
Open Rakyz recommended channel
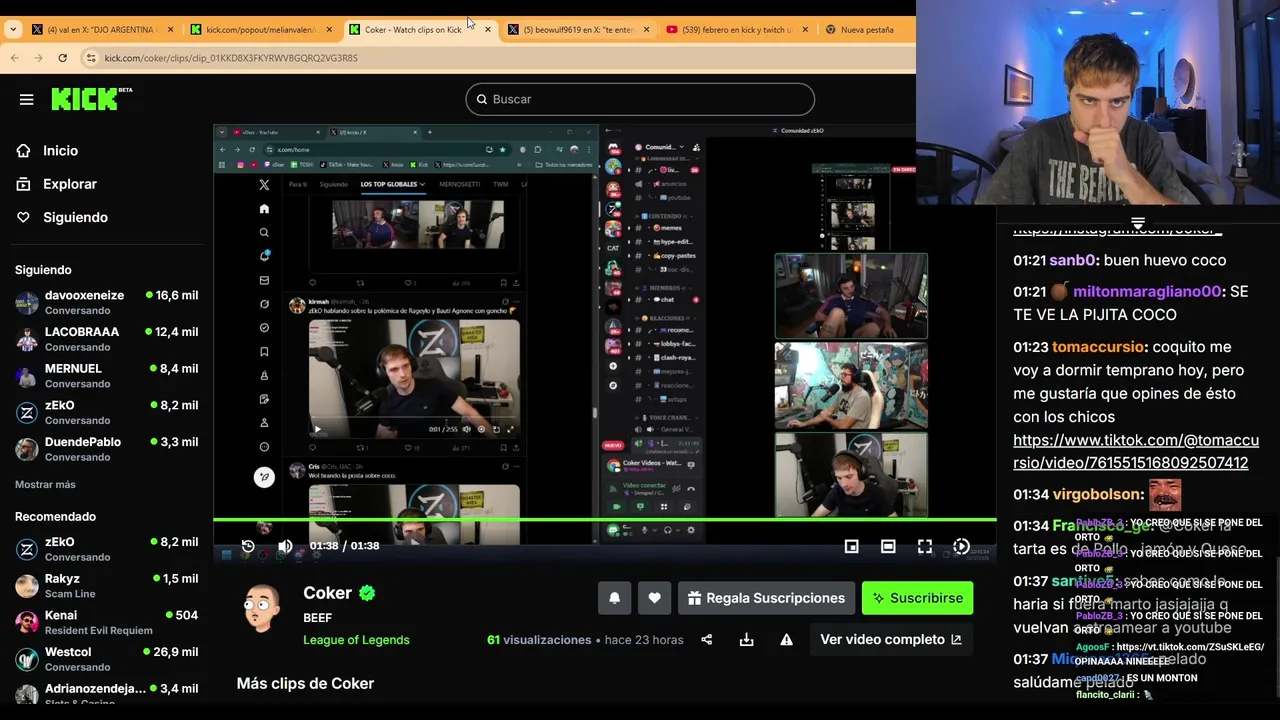(x=106, y=586)
